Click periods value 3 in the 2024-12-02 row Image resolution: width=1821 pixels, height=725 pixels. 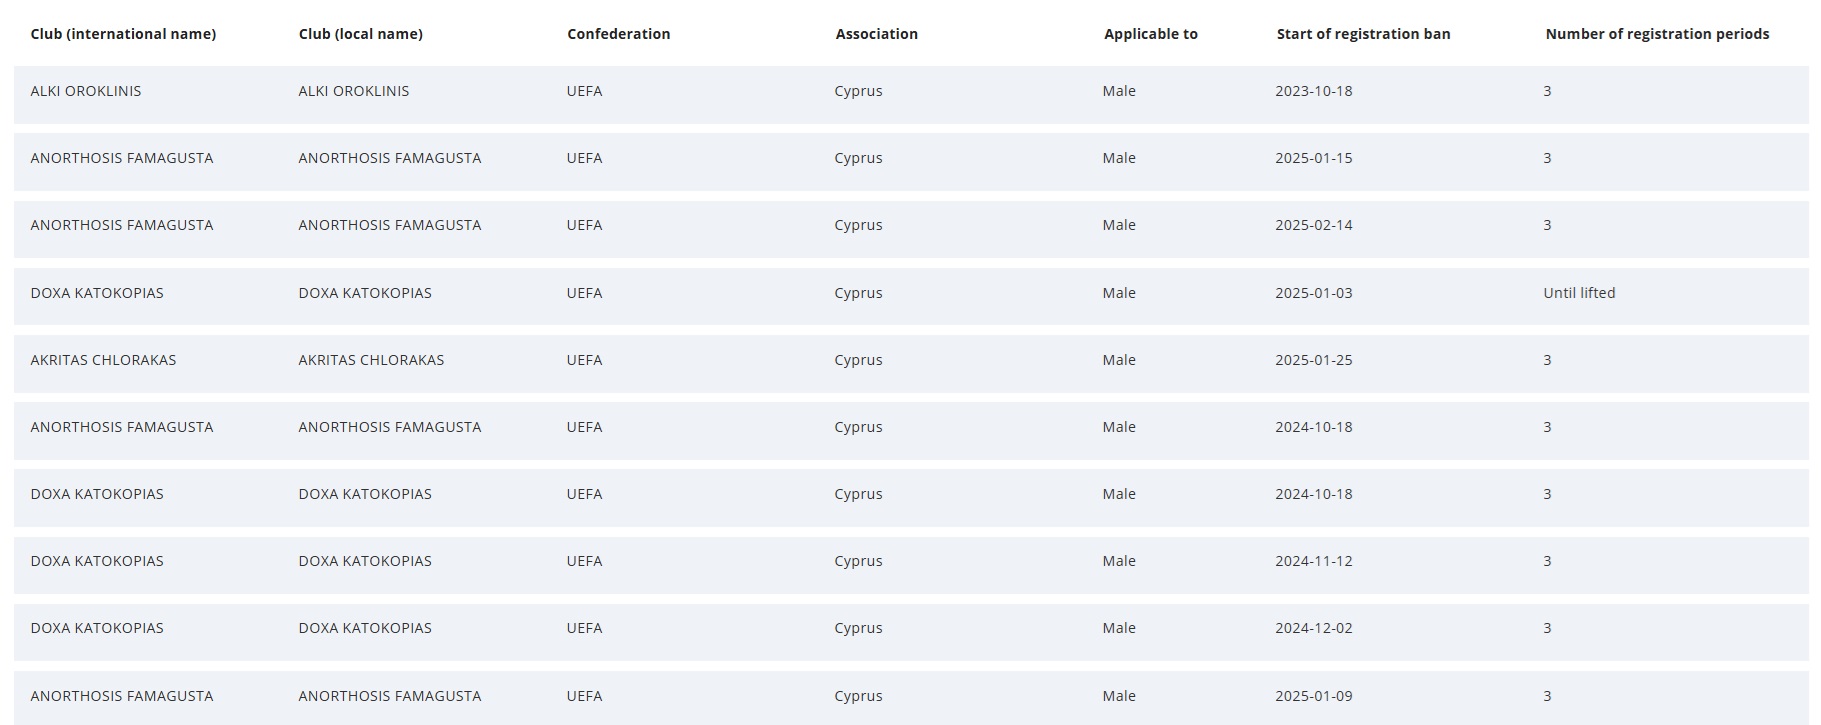pos(1547,628)
